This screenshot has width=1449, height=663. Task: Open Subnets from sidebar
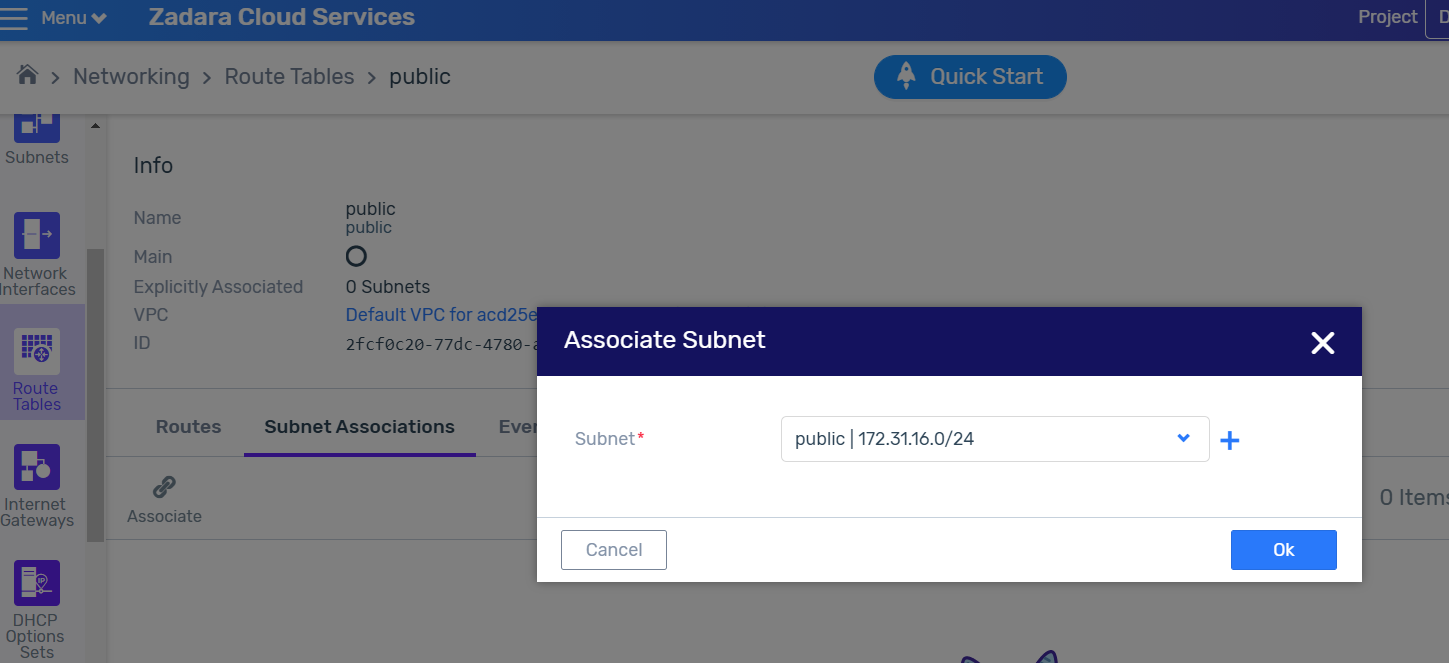click(x=37, y=138)
